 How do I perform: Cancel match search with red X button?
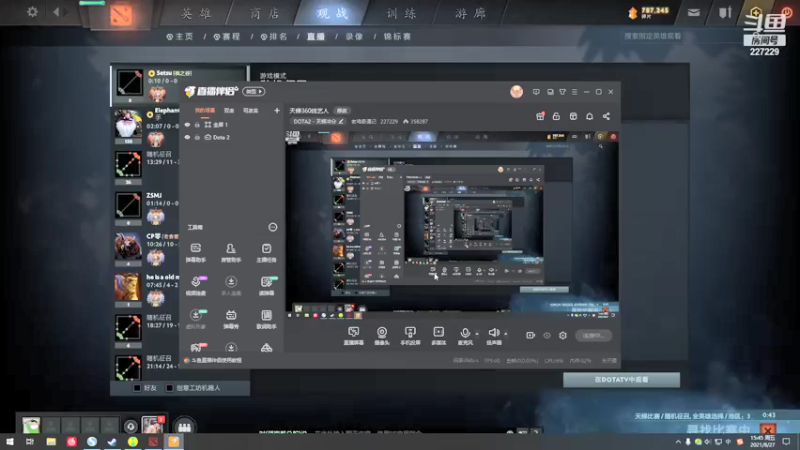(767, 430)
